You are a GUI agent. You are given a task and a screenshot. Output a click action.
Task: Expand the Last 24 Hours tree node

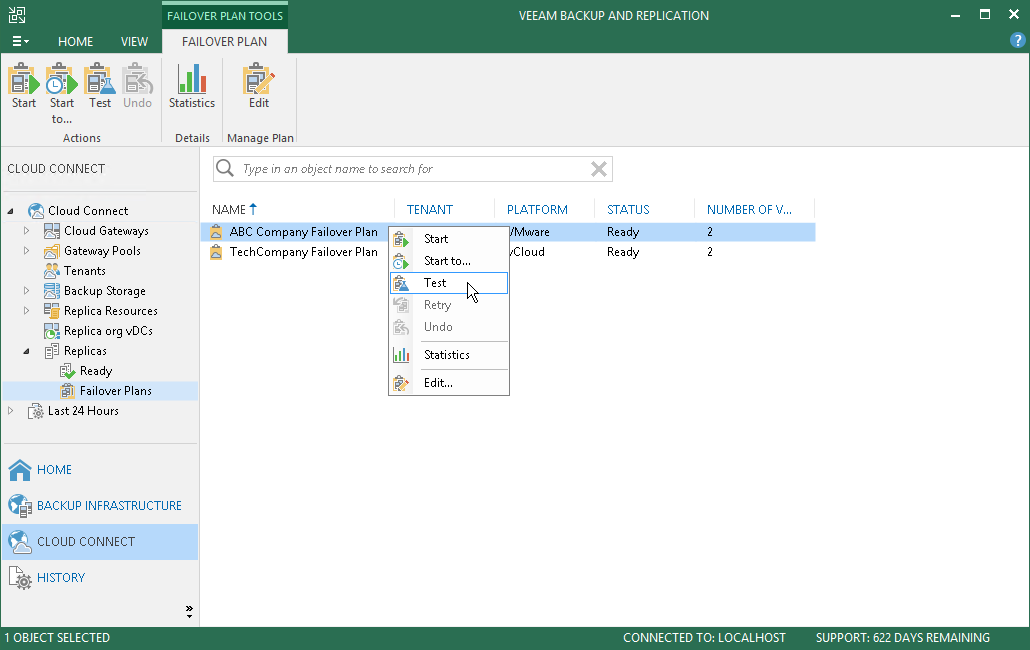click(11, 410)
